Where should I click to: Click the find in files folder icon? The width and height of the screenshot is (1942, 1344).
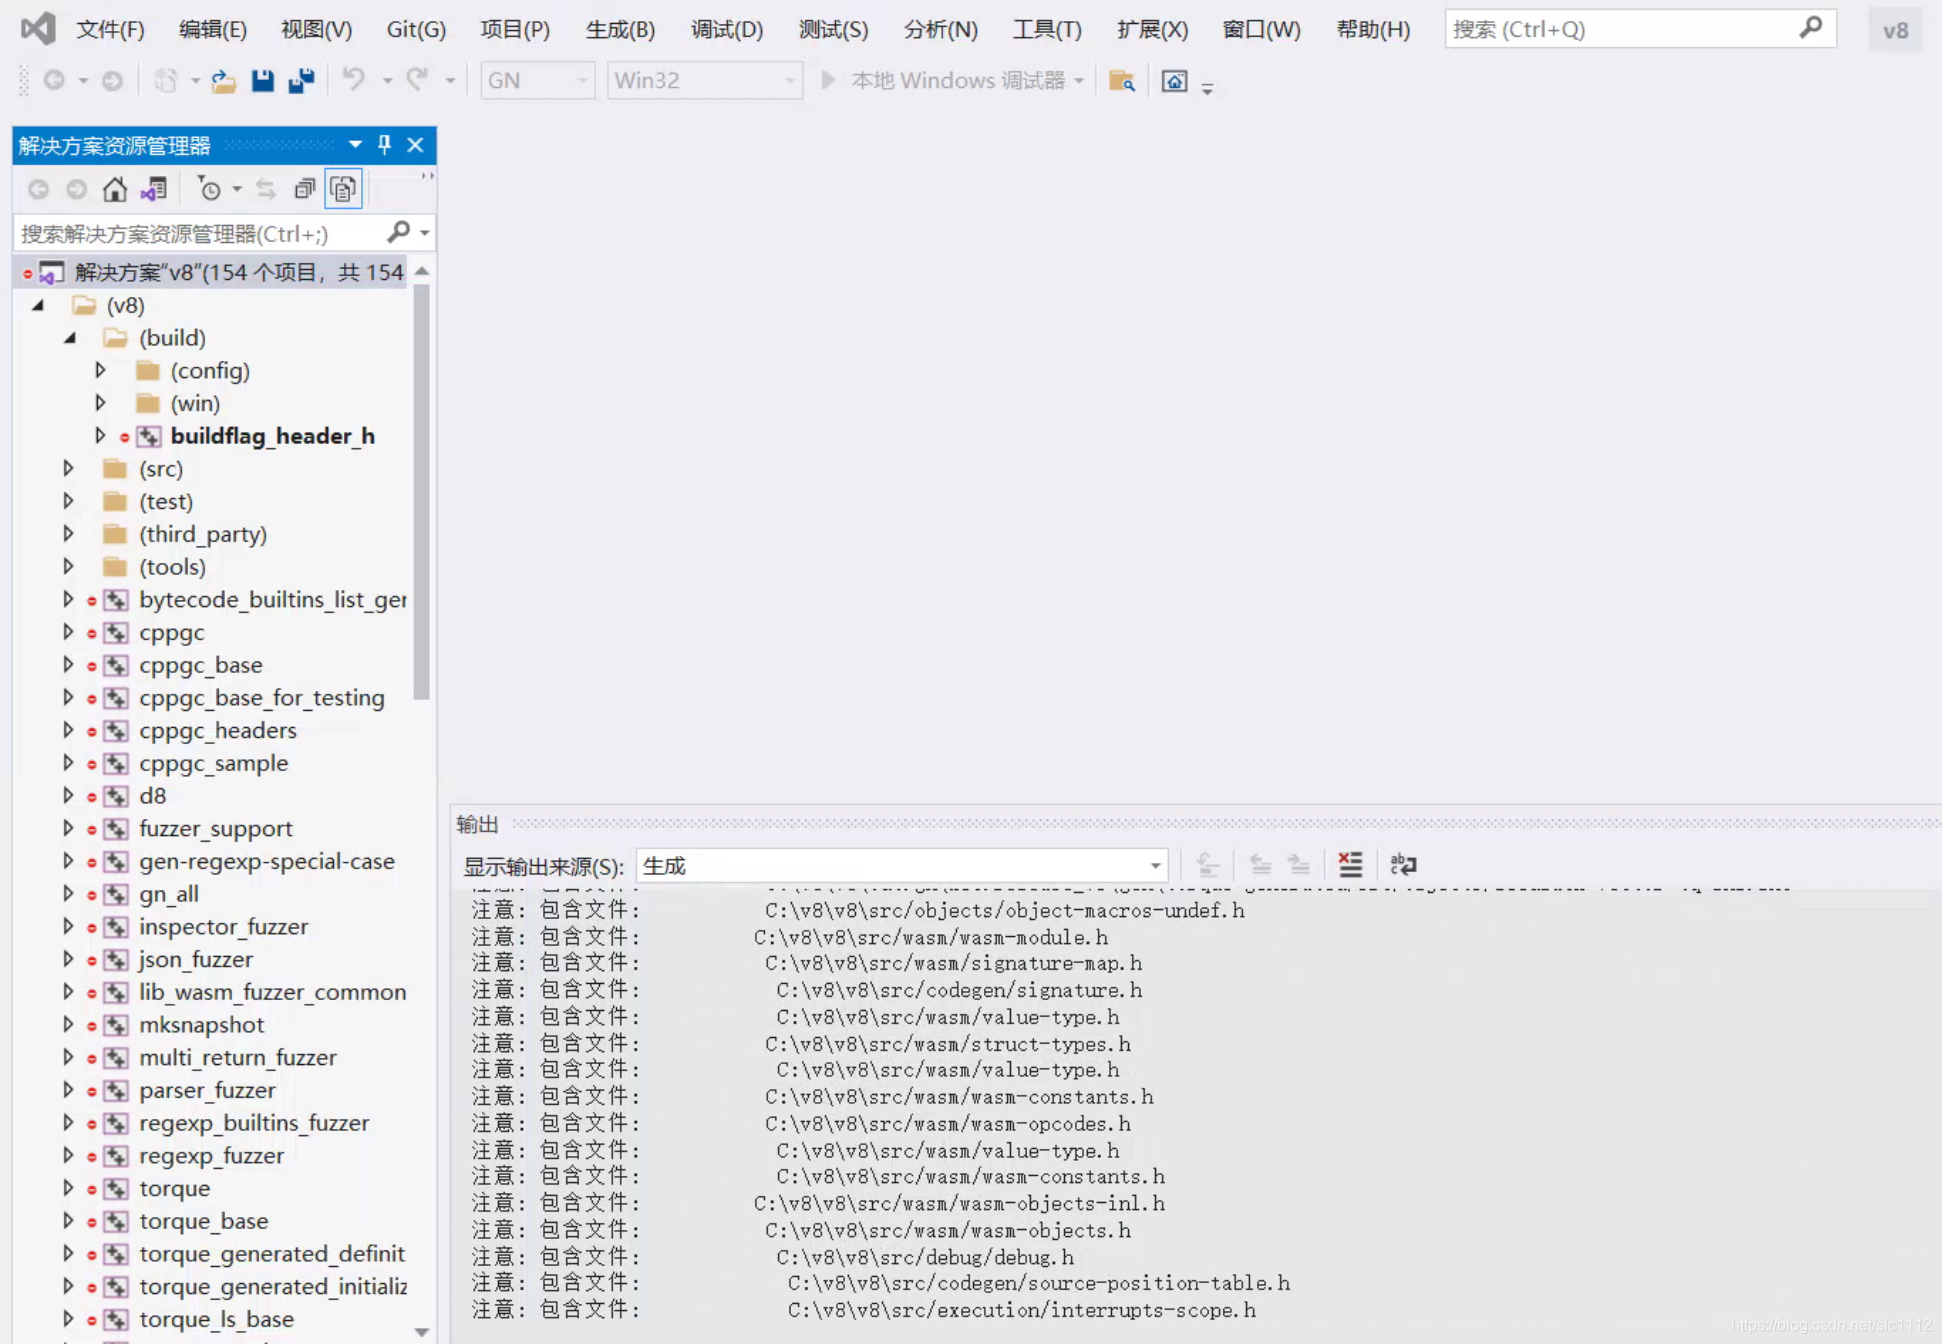tap(1122, 80)
